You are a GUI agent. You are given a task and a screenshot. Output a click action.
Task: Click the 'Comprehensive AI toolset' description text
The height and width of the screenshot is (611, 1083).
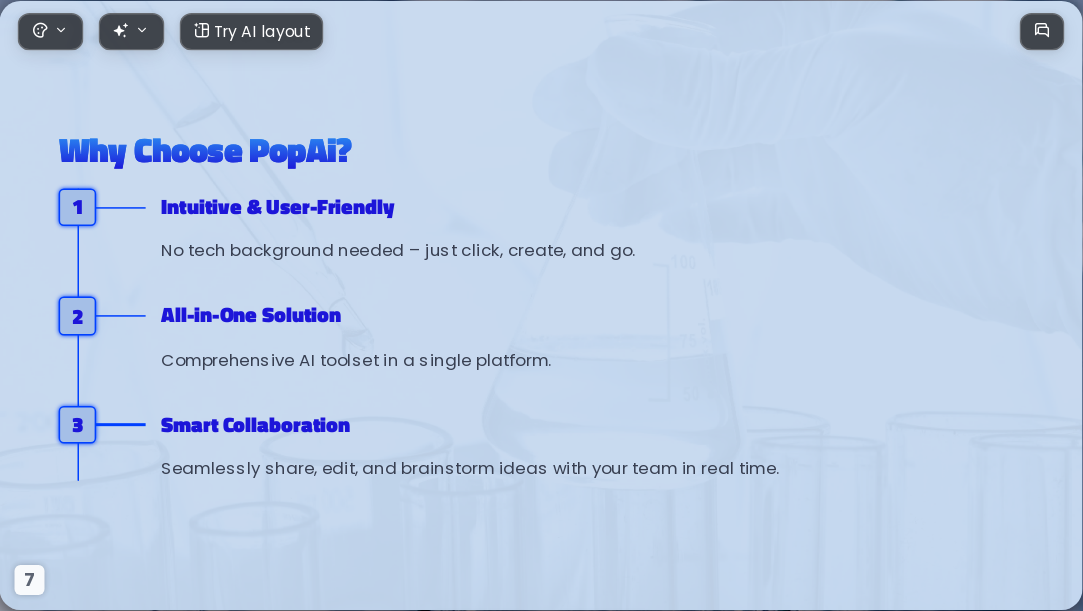356,360
